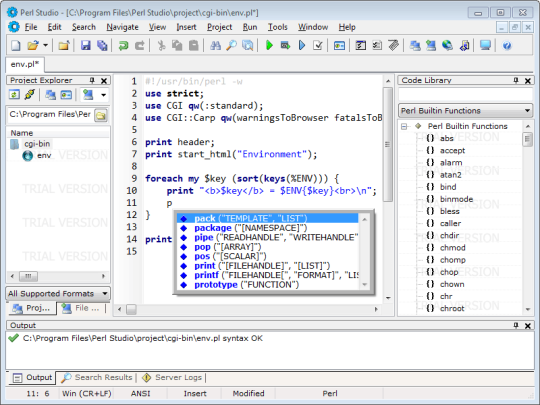
Task: Click the Find binoculars icon
Action: tap(215, 45)
